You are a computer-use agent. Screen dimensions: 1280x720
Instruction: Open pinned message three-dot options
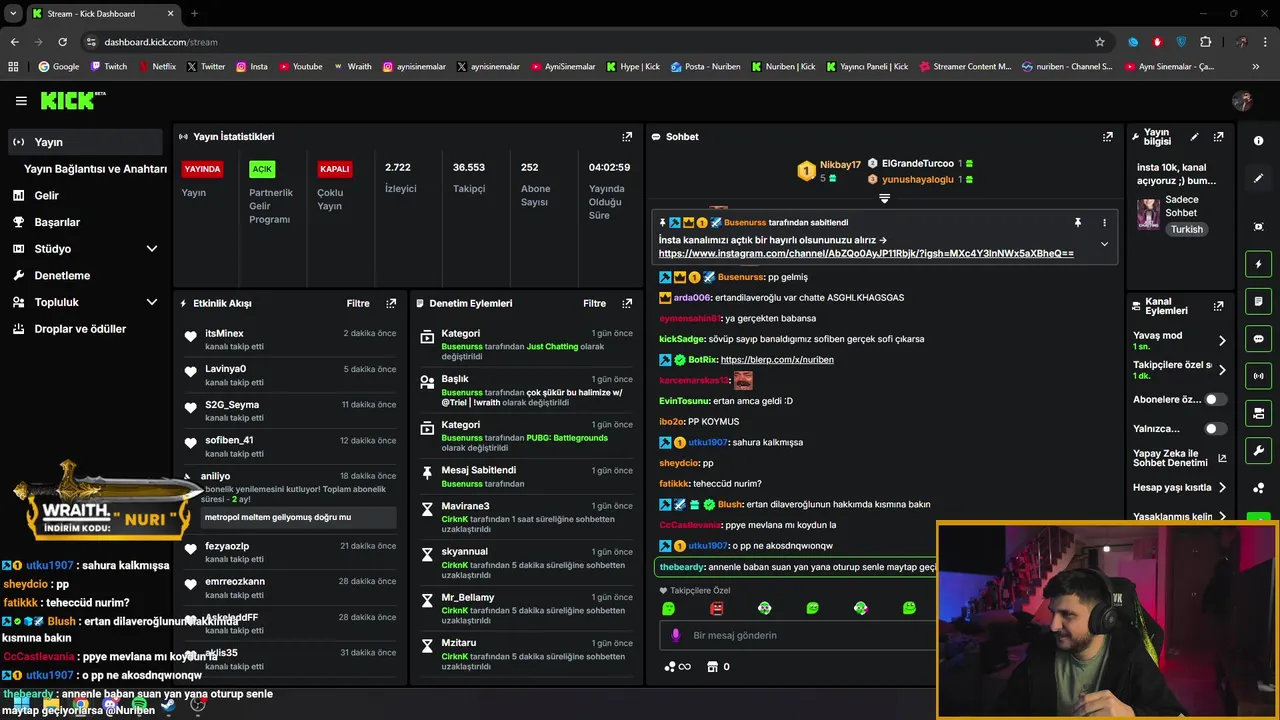[1104, 222]
